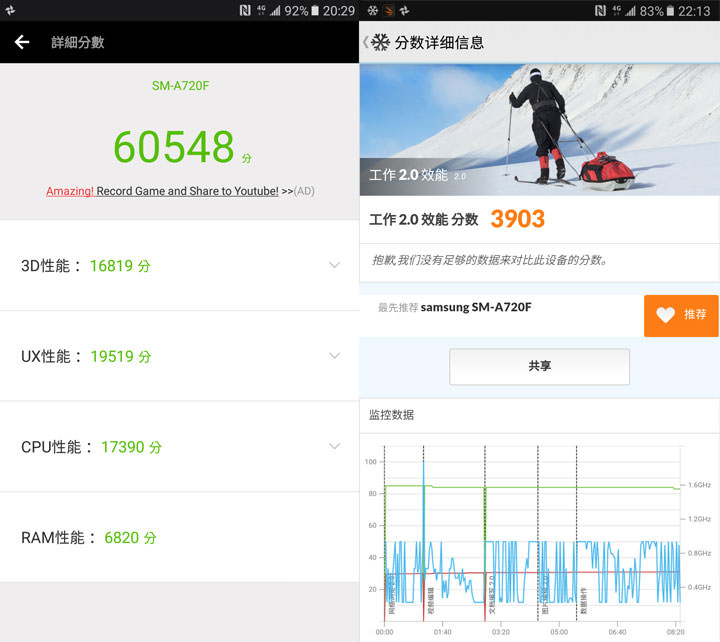Image resolution: width=720 pixels, height=642 pixels.
Task: Tap the heart icon on 推荐 button
Action: point(666,315)
